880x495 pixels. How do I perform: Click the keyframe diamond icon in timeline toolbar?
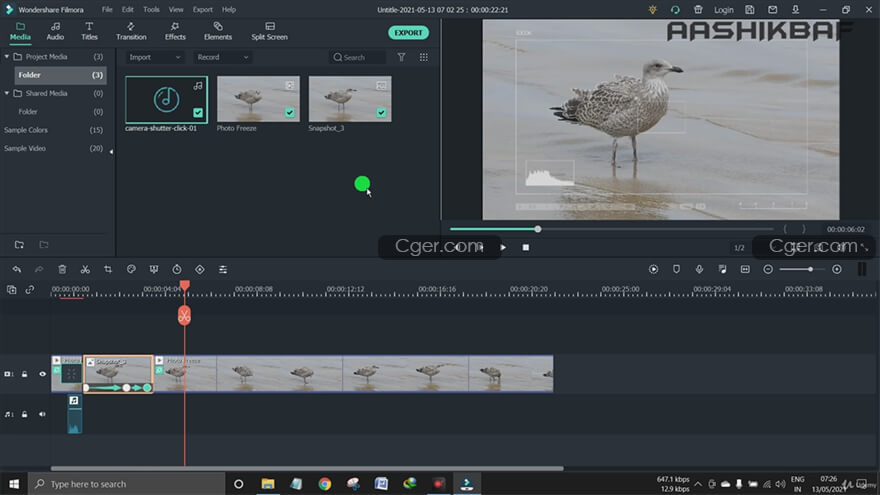[x=200, y=269]
